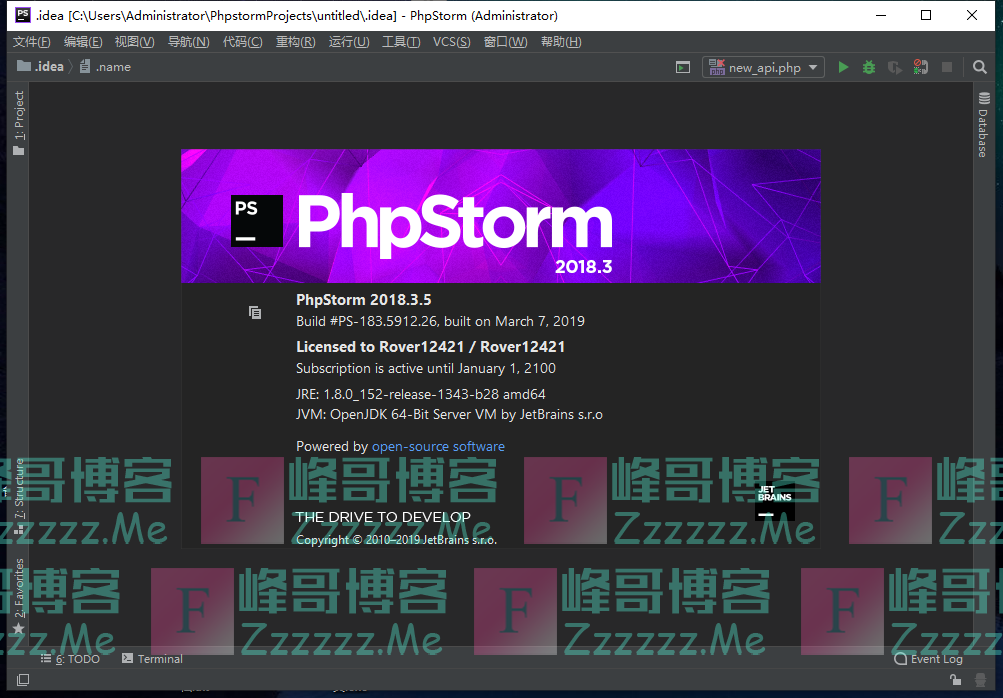Click the Copyright JetBrains s.r.o. line
Screen dimensions: 1003x698
click(x=397, y=540)
